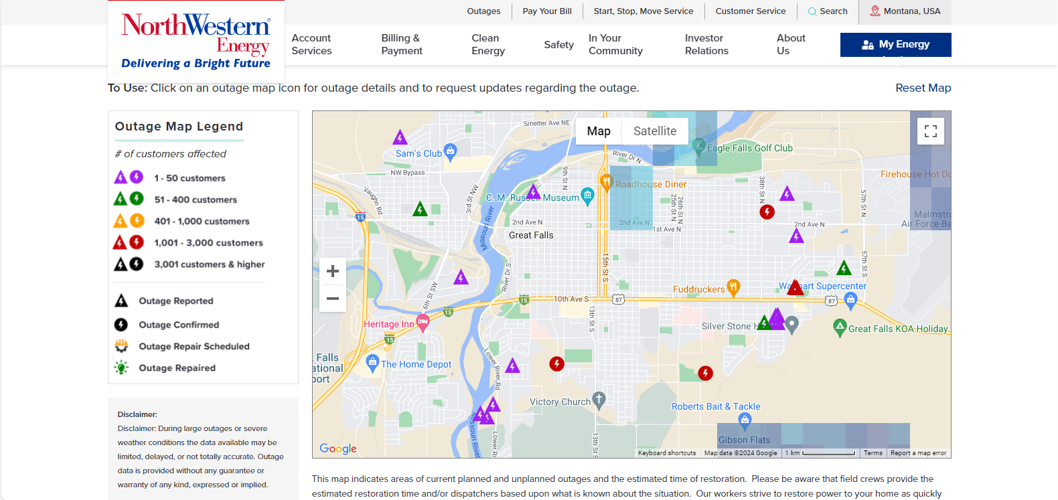Open the Search tool in top bar

[x=827, y=11]
